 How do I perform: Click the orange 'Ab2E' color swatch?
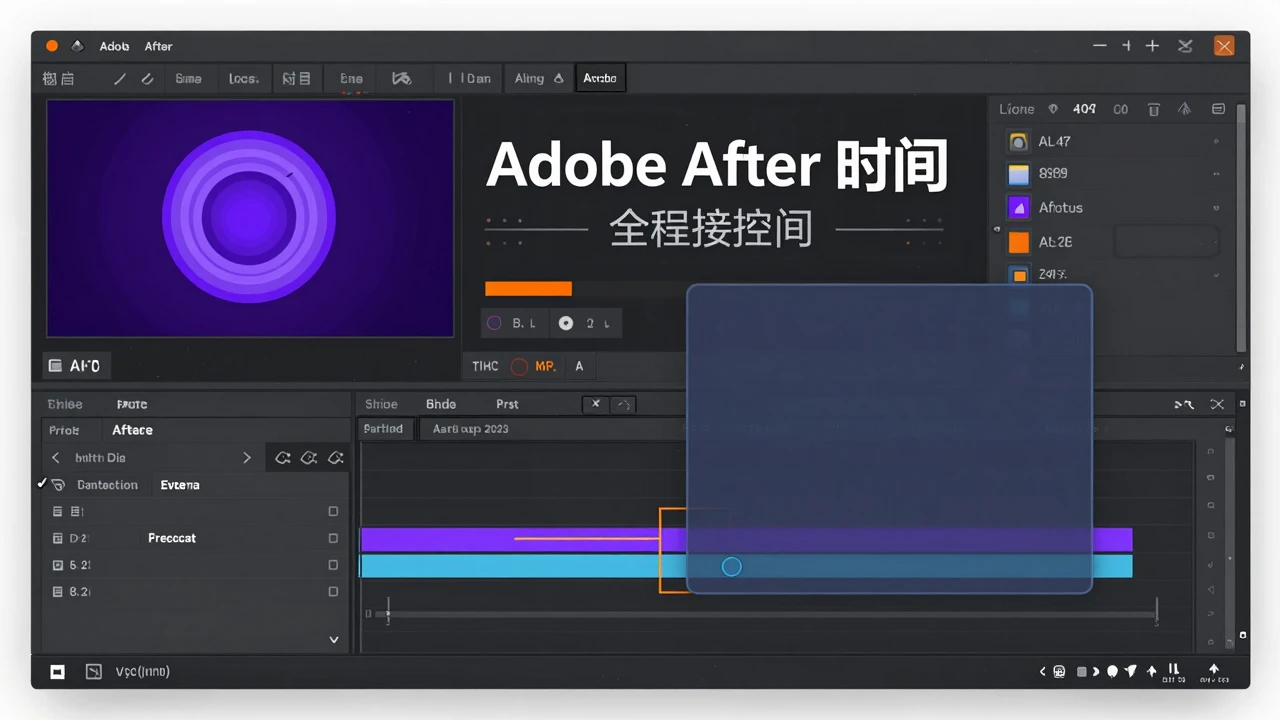(x=1018, y=242)
